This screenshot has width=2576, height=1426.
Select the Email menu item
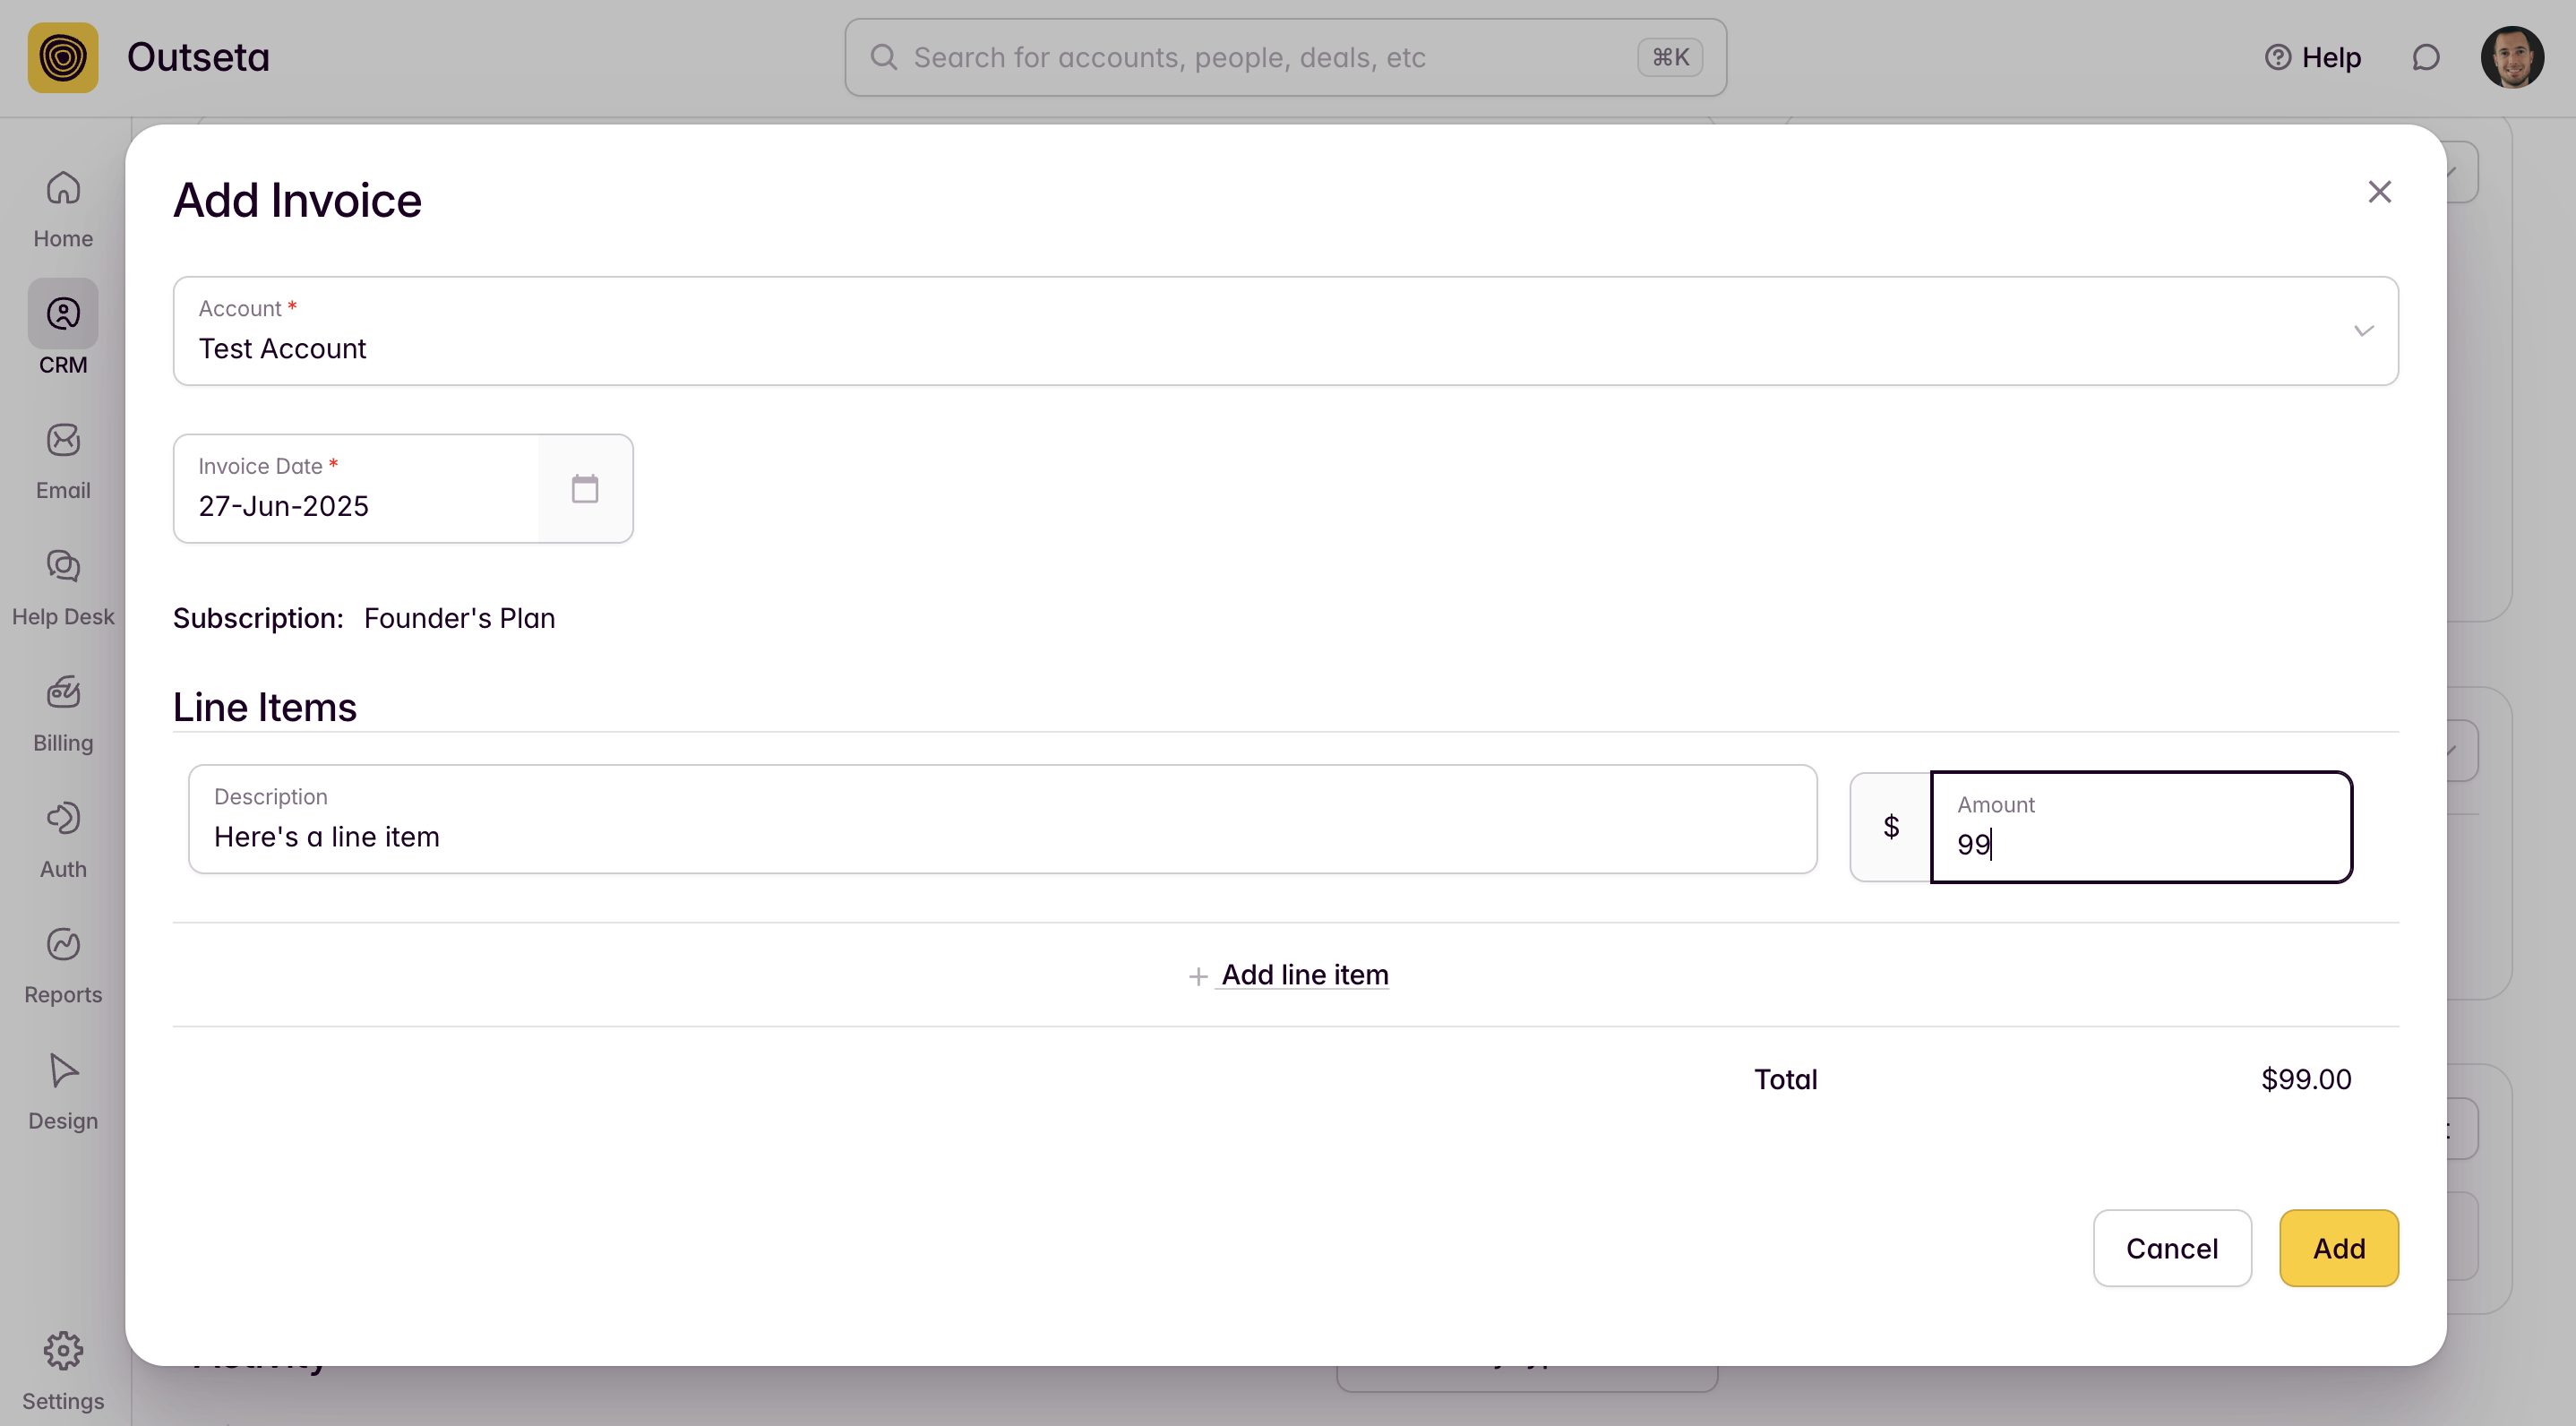[63, 462]
